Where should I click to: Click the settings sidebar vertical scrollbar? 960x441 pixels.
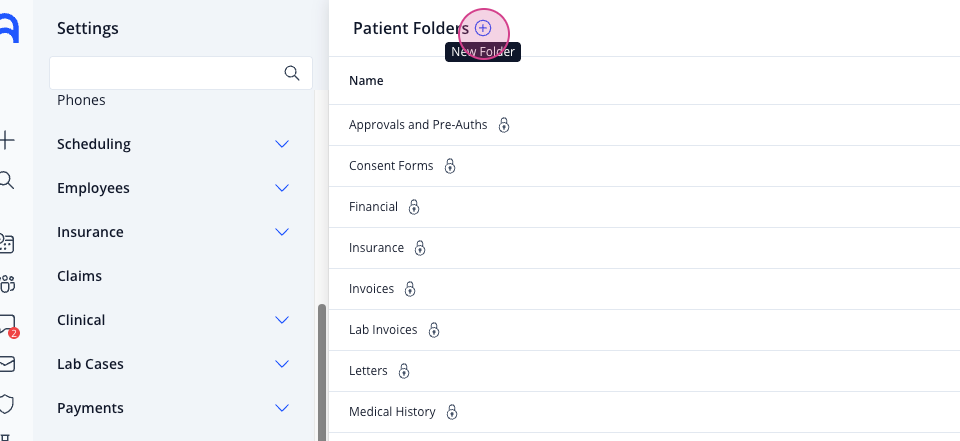click(x=321, y=372)
